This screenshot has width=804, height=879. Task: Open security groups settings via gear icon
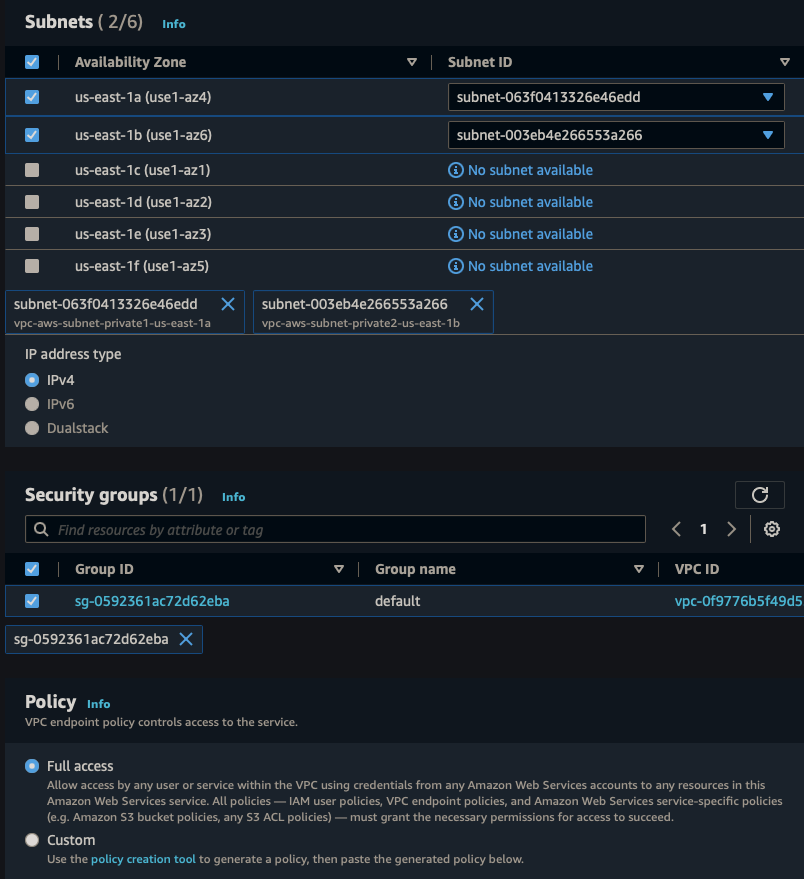[771, 528]
